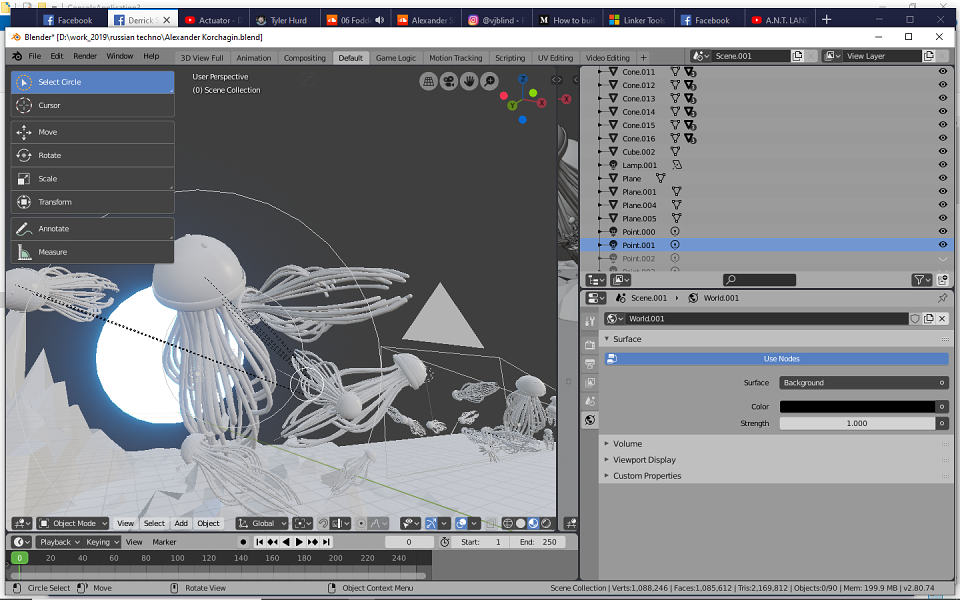Hide Lamp.001 with eye icon

point(943,165)
